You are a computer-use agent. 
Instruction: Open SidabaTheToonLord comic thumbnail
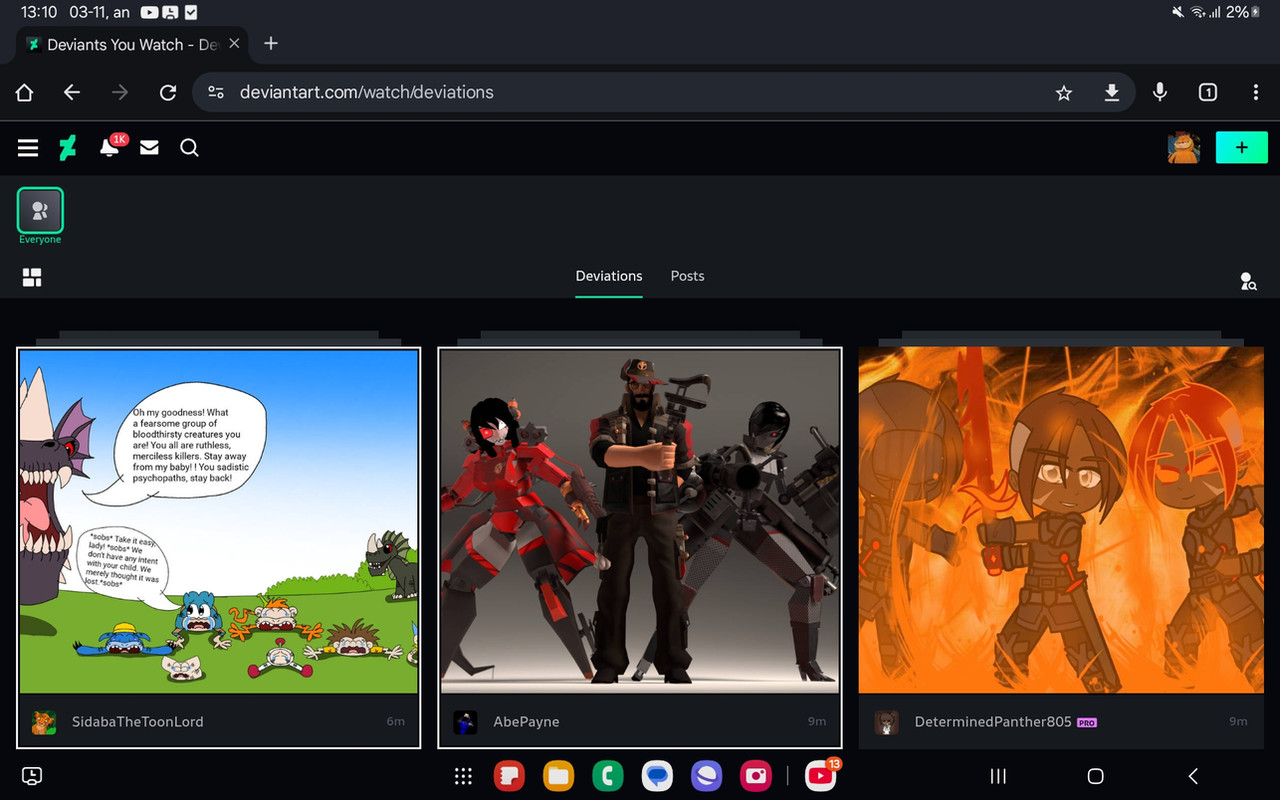click(219, 521)
